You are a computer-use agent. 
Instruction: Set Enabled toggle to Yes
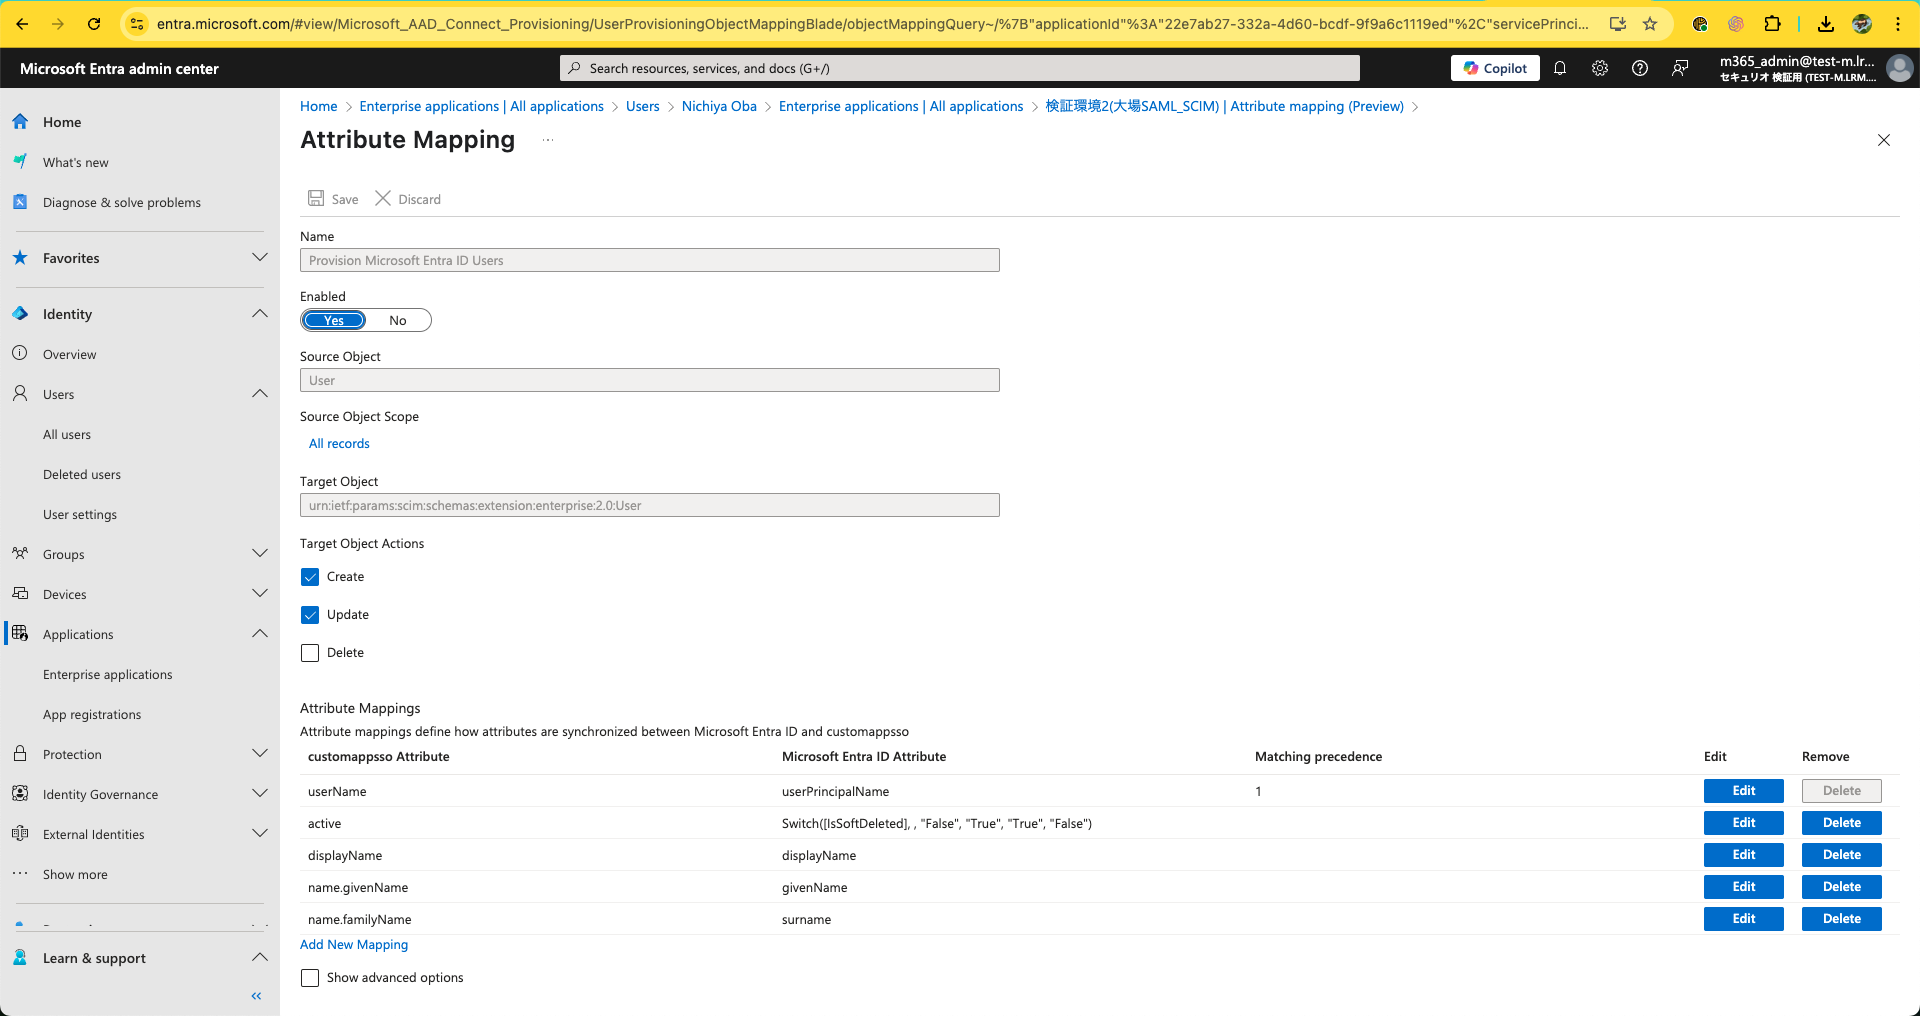334,320
